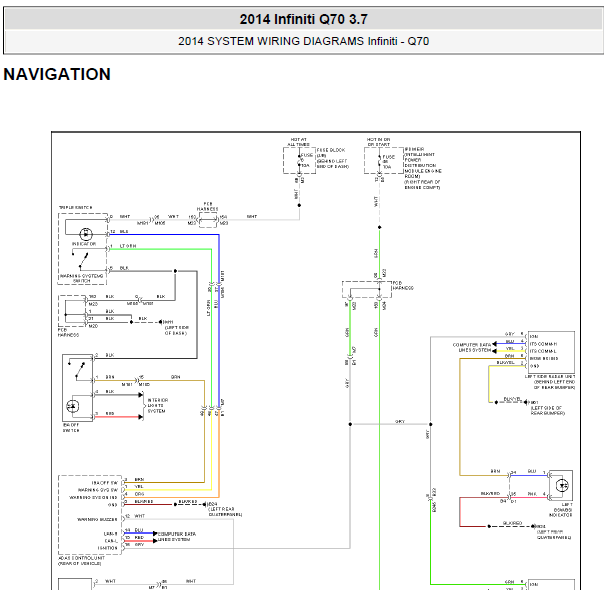Click the "WARNING BUZZER" pin label

click(x=97, y=519)
